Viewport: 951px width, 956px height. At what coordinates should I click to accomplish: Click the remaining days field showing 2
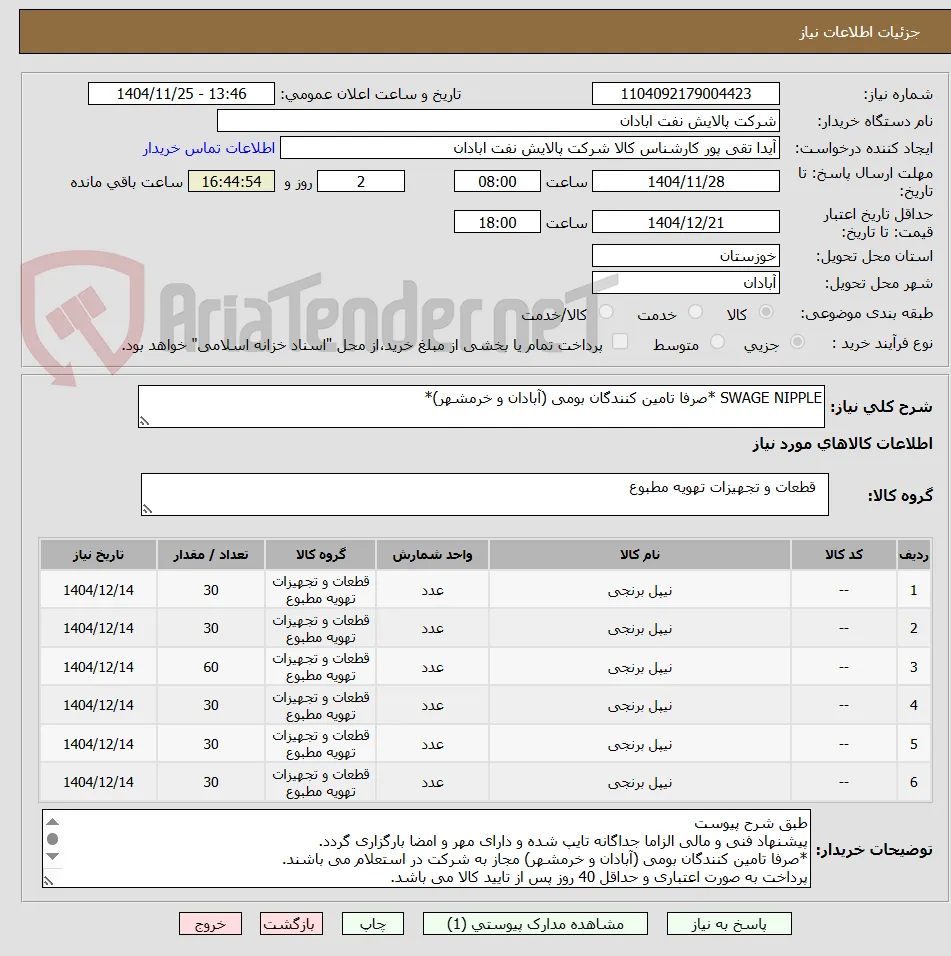tap(361, 182)
